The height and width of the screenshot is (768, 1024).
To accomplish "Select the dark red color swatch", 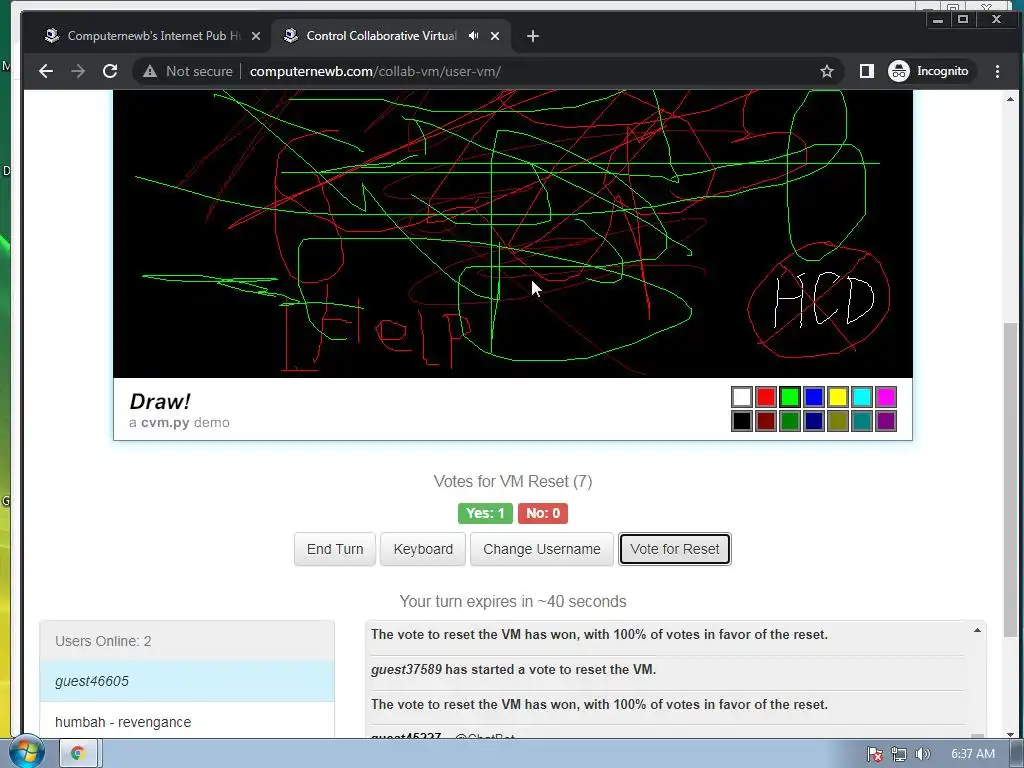I will pyautogui.click(x=765, y=421).
